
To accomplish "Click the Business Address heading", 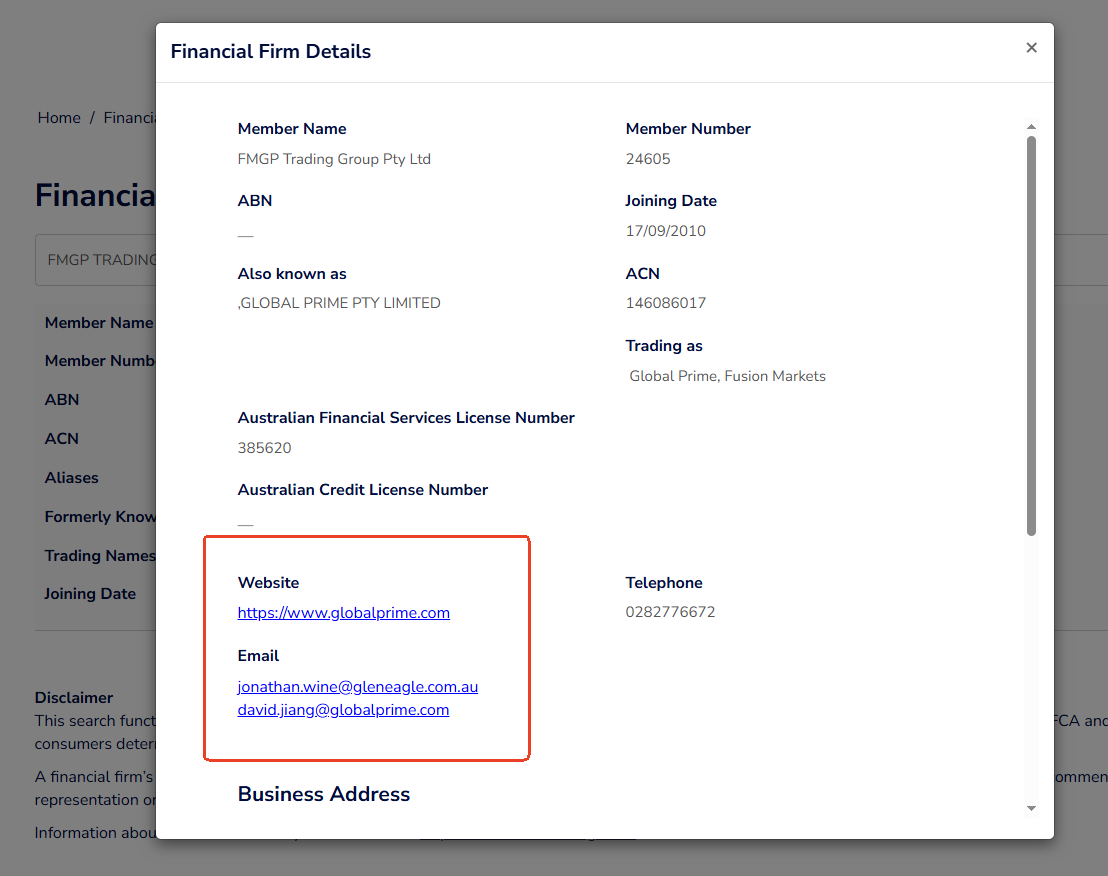I will point(324,794).
